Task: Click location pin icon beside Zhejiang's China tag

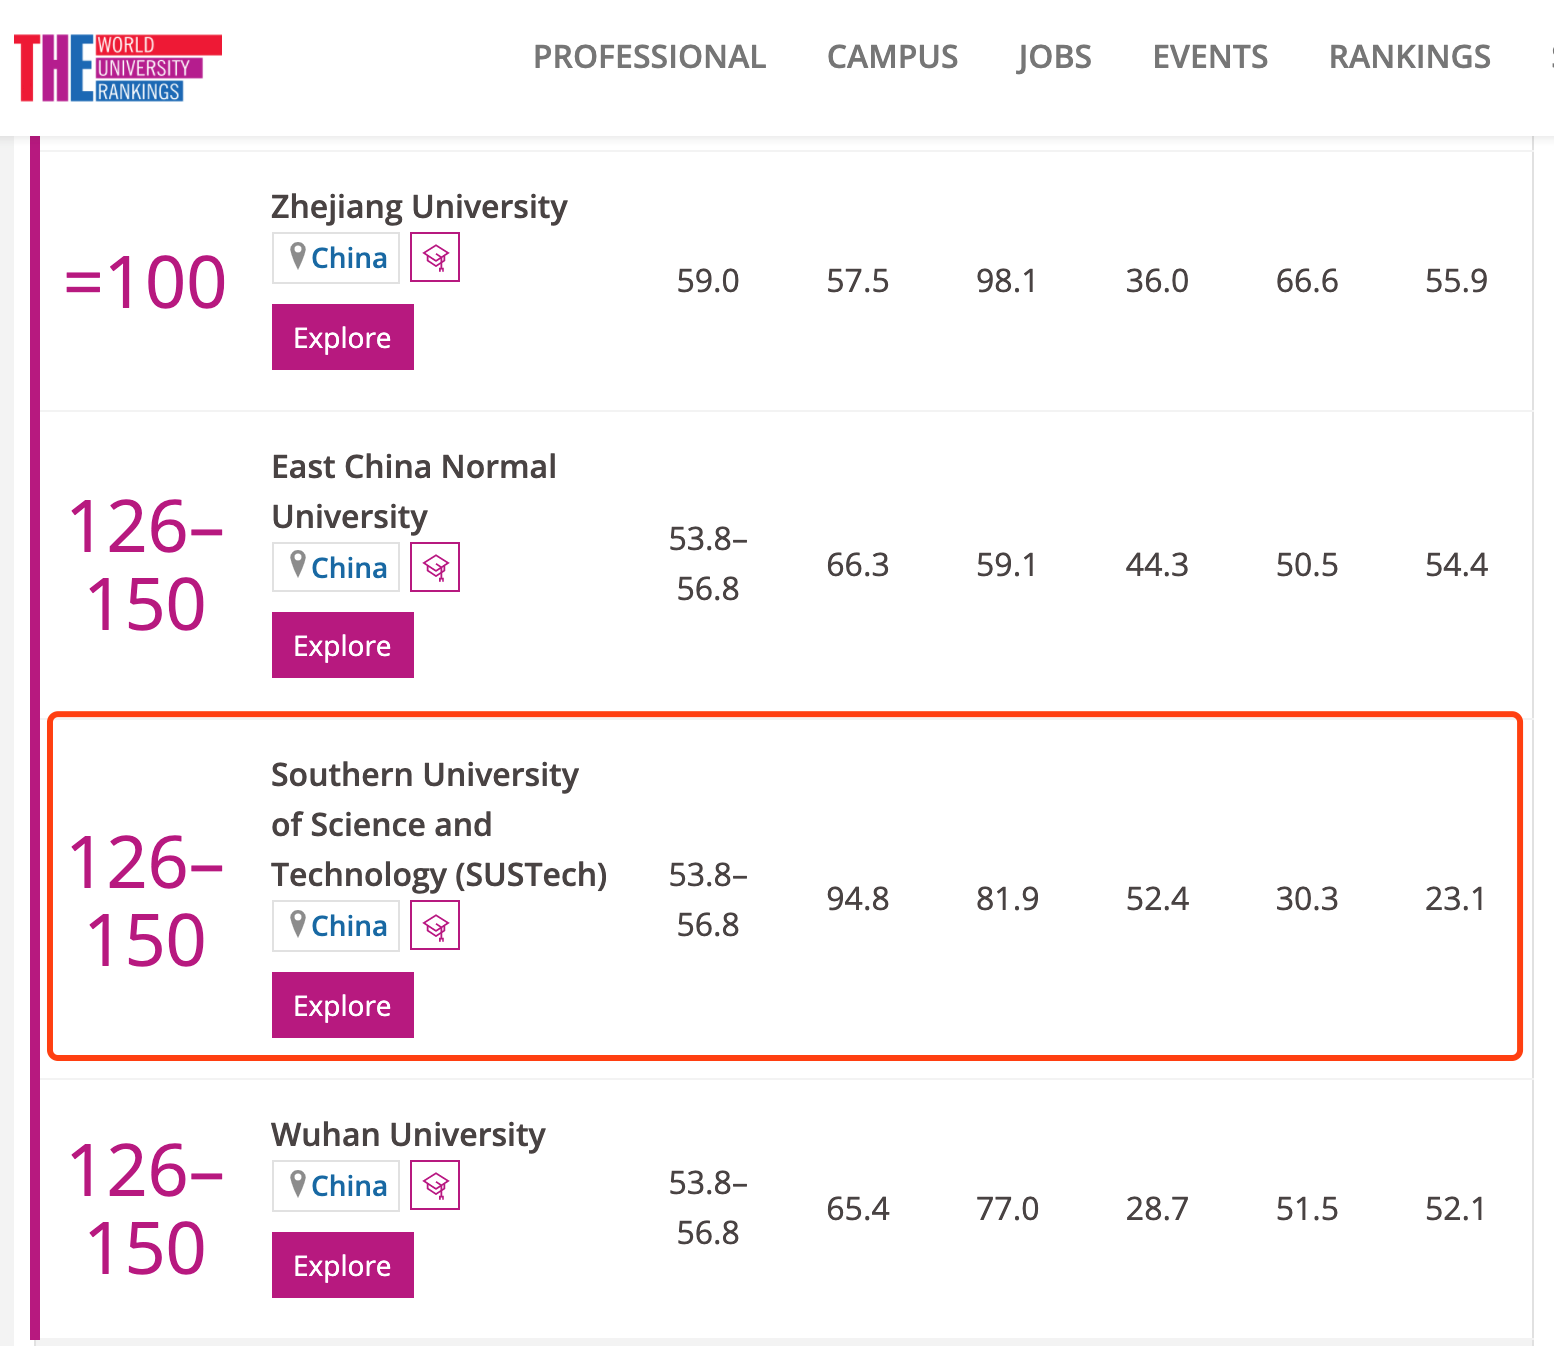Action: click(x=297, y=256)
